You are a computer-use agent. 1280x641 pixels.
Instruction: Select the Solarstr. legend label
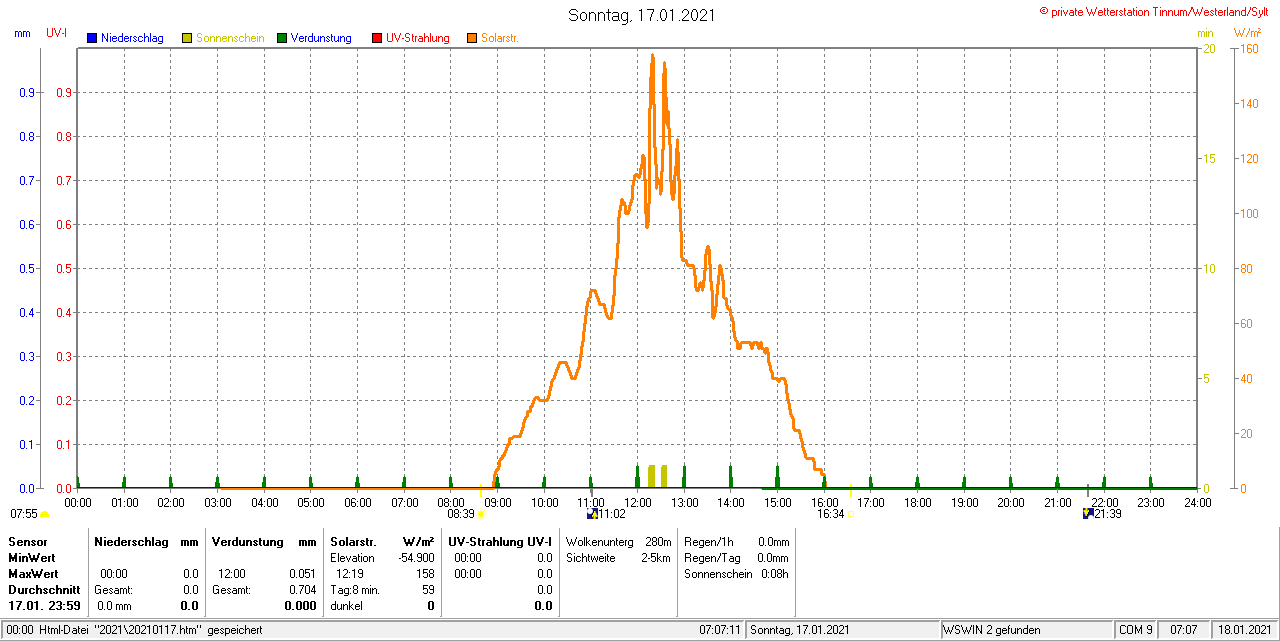pos(500,38)
